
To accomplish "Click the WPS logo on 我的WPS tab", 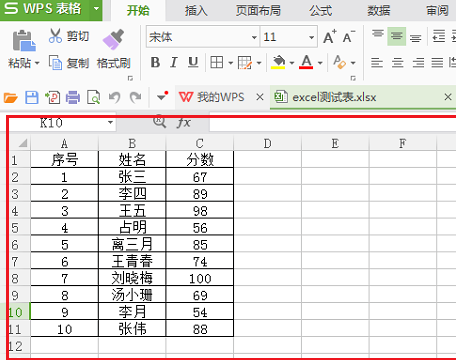I will (x=186, y=97).
